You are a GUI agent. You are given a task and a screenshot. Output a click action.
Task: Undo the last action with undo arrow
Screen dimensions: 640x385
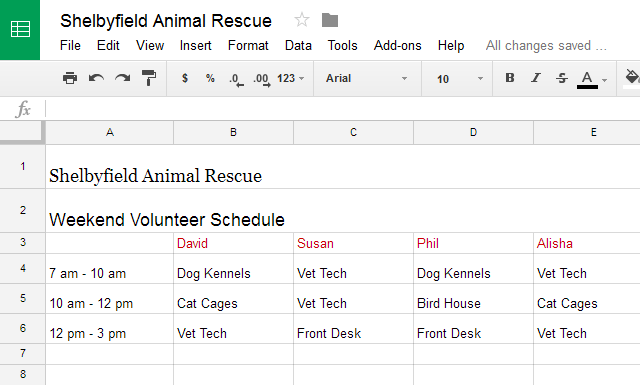(x=96, y=78)
